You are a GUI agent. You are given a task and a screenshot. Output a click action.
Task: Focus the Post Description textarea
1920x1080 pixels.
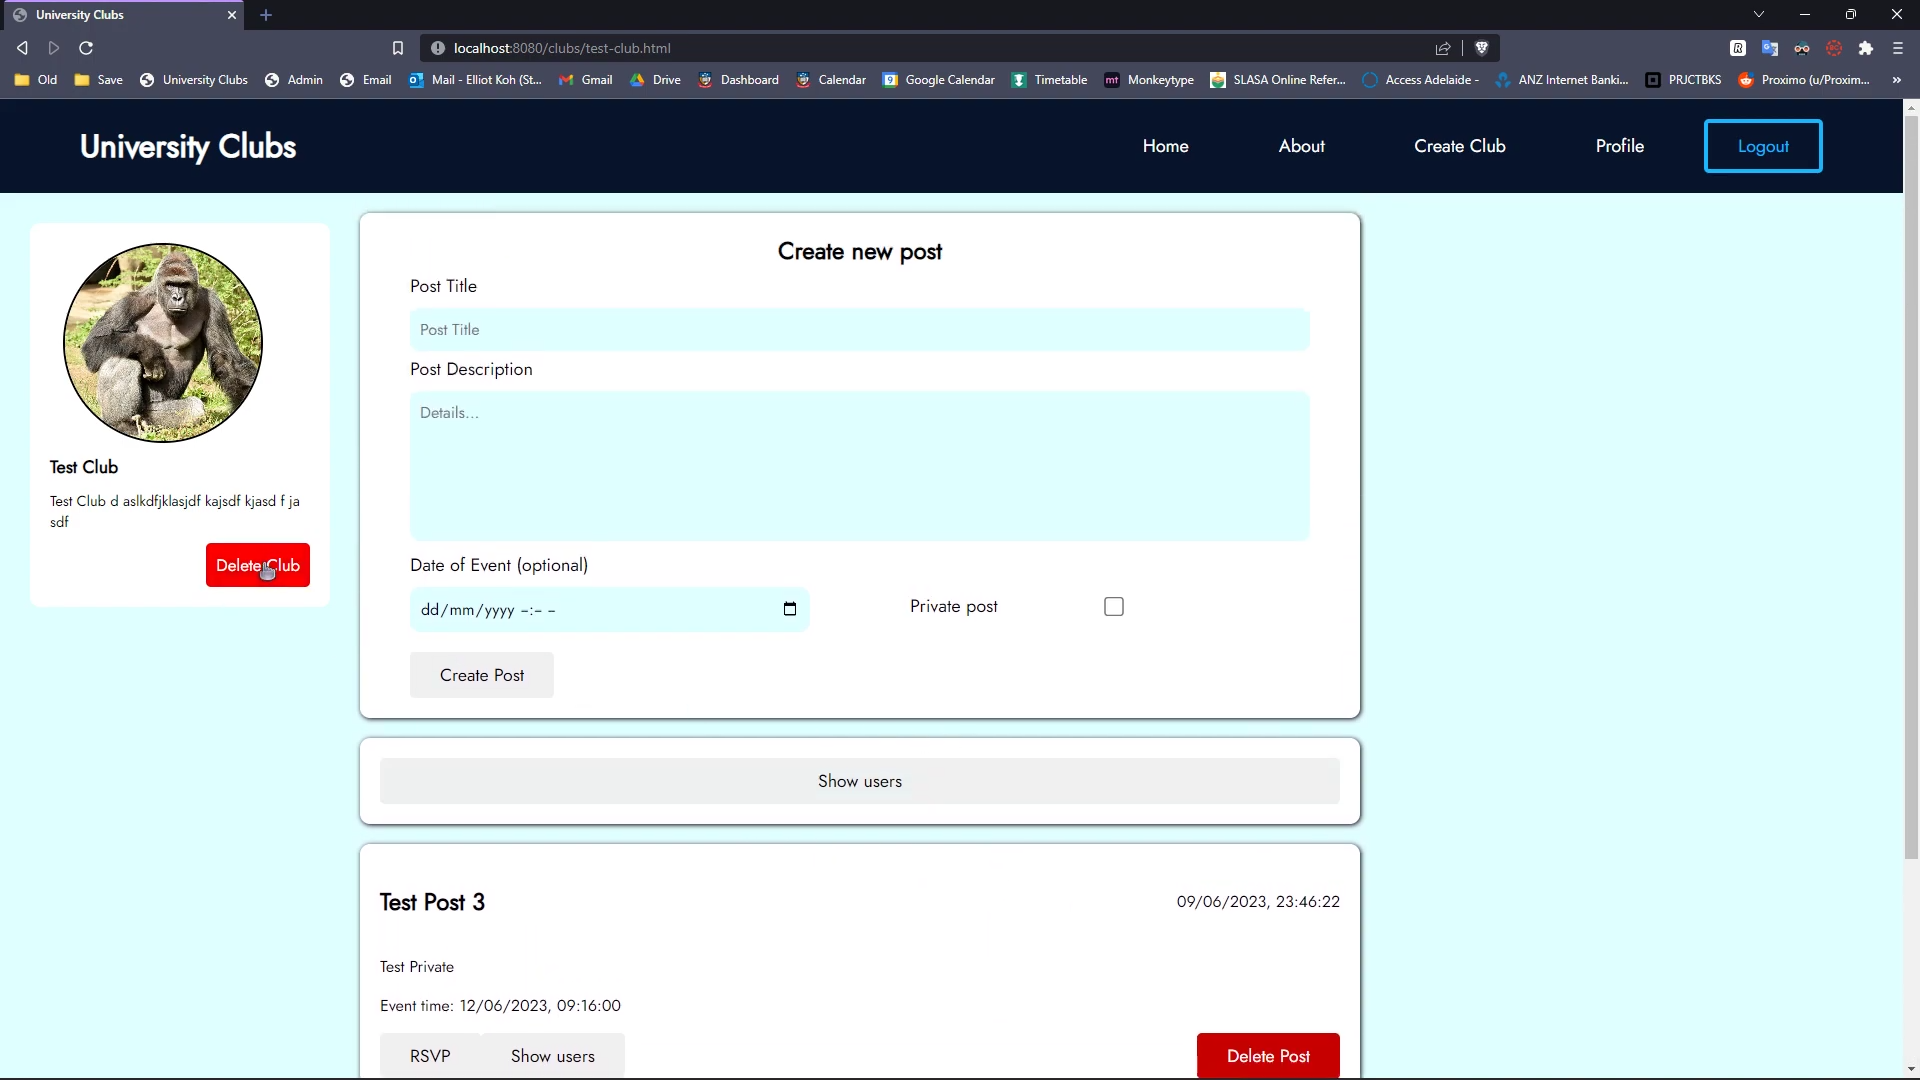pyautogui.click(x=859, y=466)
